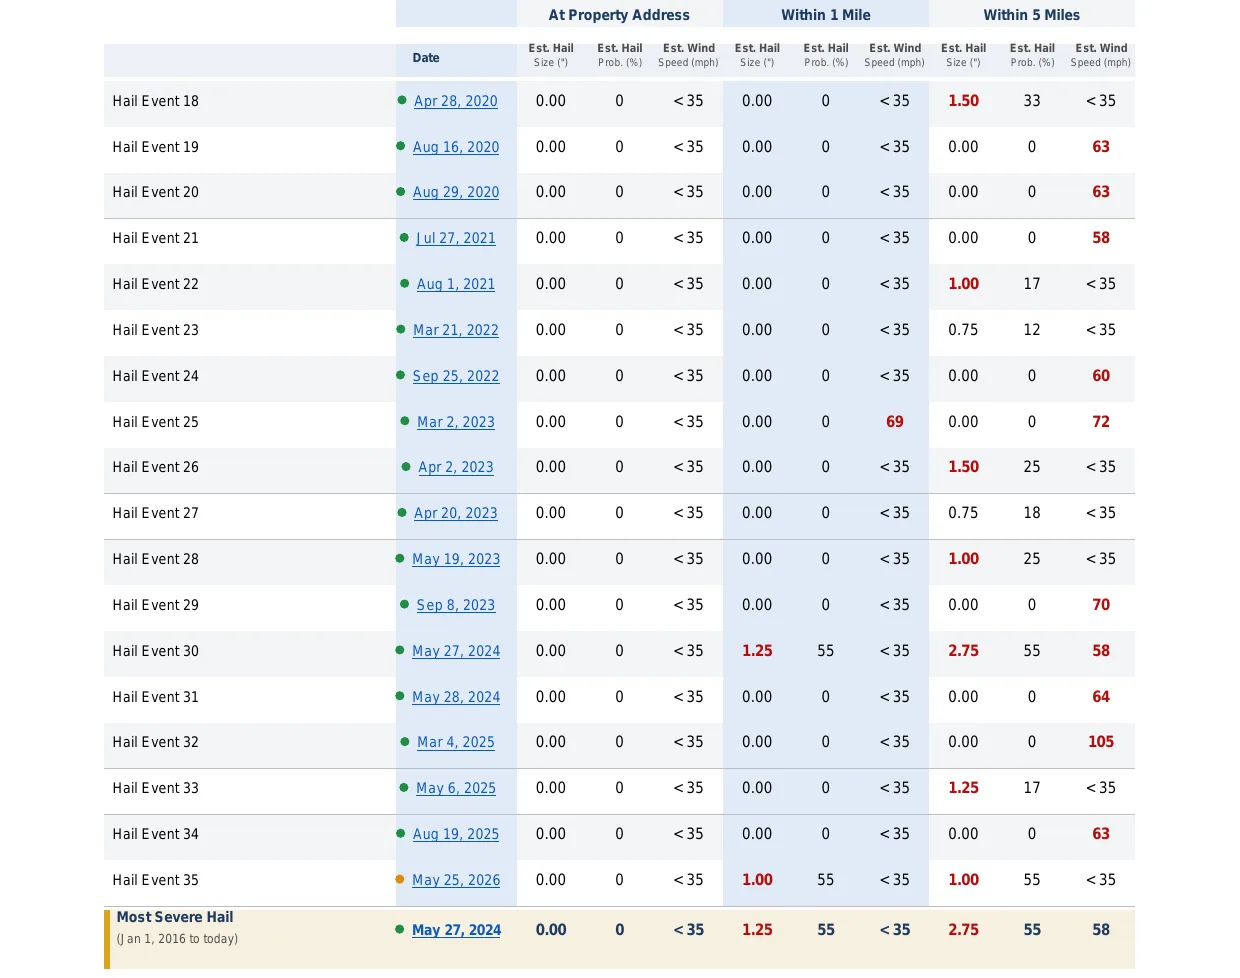Select the green dot next to Mar 4, 2025
Image resolution: width=1240 pixels, height=978 pixels.
(405, 742)
